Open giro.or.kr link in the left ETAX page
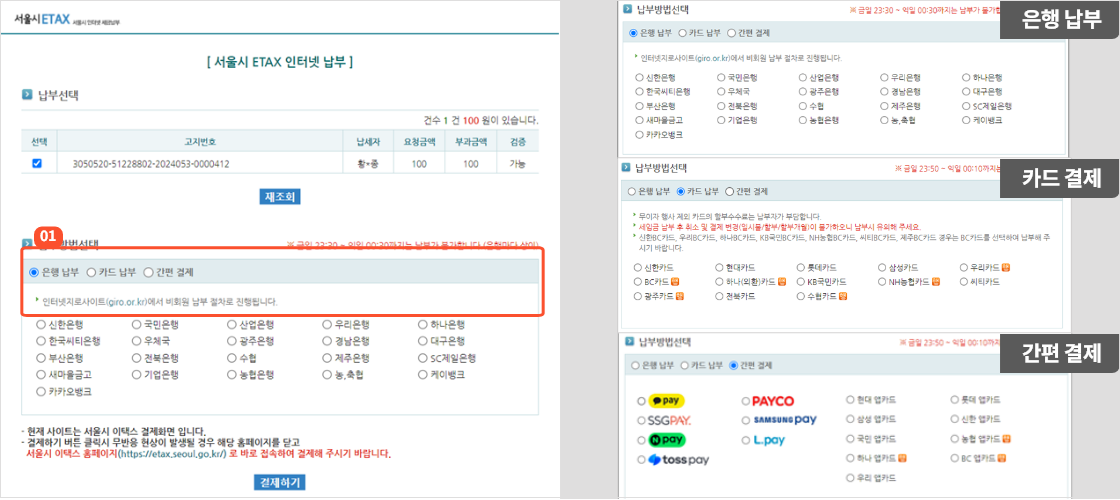 [127, 302]
